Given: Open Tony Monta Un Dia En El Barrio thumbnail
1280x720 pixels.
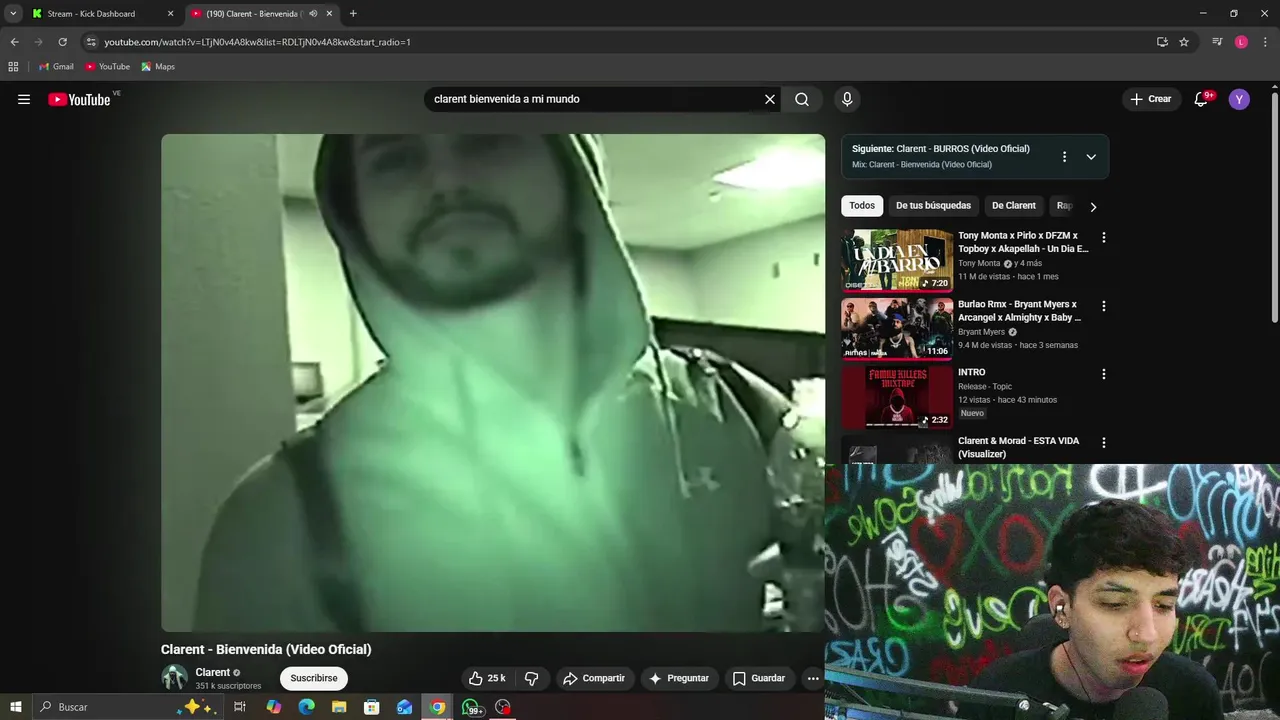Looking at the screenshot, I should click(x=897, y=260).
